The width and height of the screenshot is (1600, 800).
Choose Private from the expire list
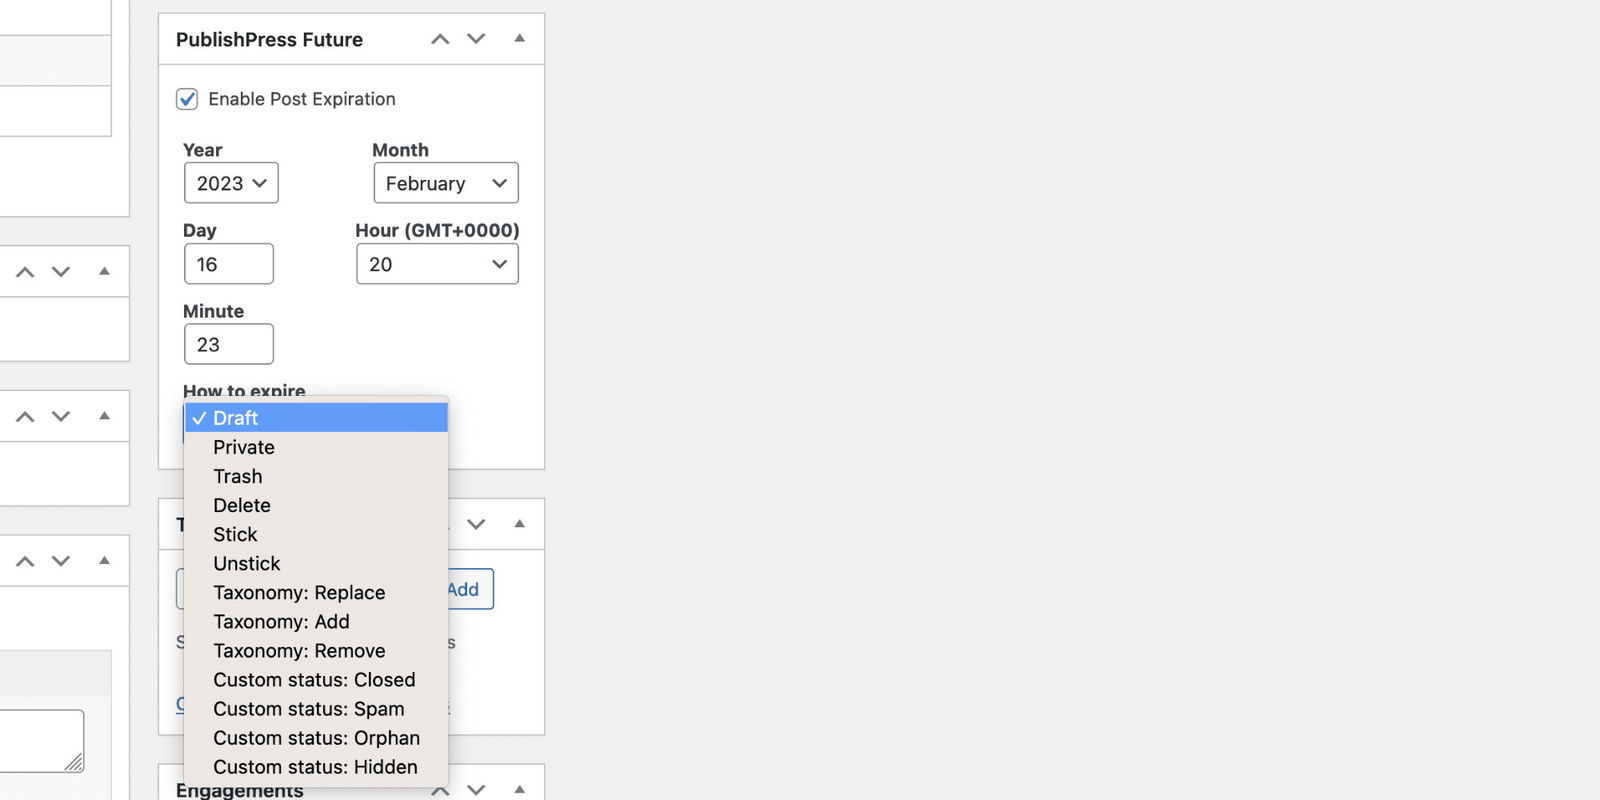[x=316, y=447]
